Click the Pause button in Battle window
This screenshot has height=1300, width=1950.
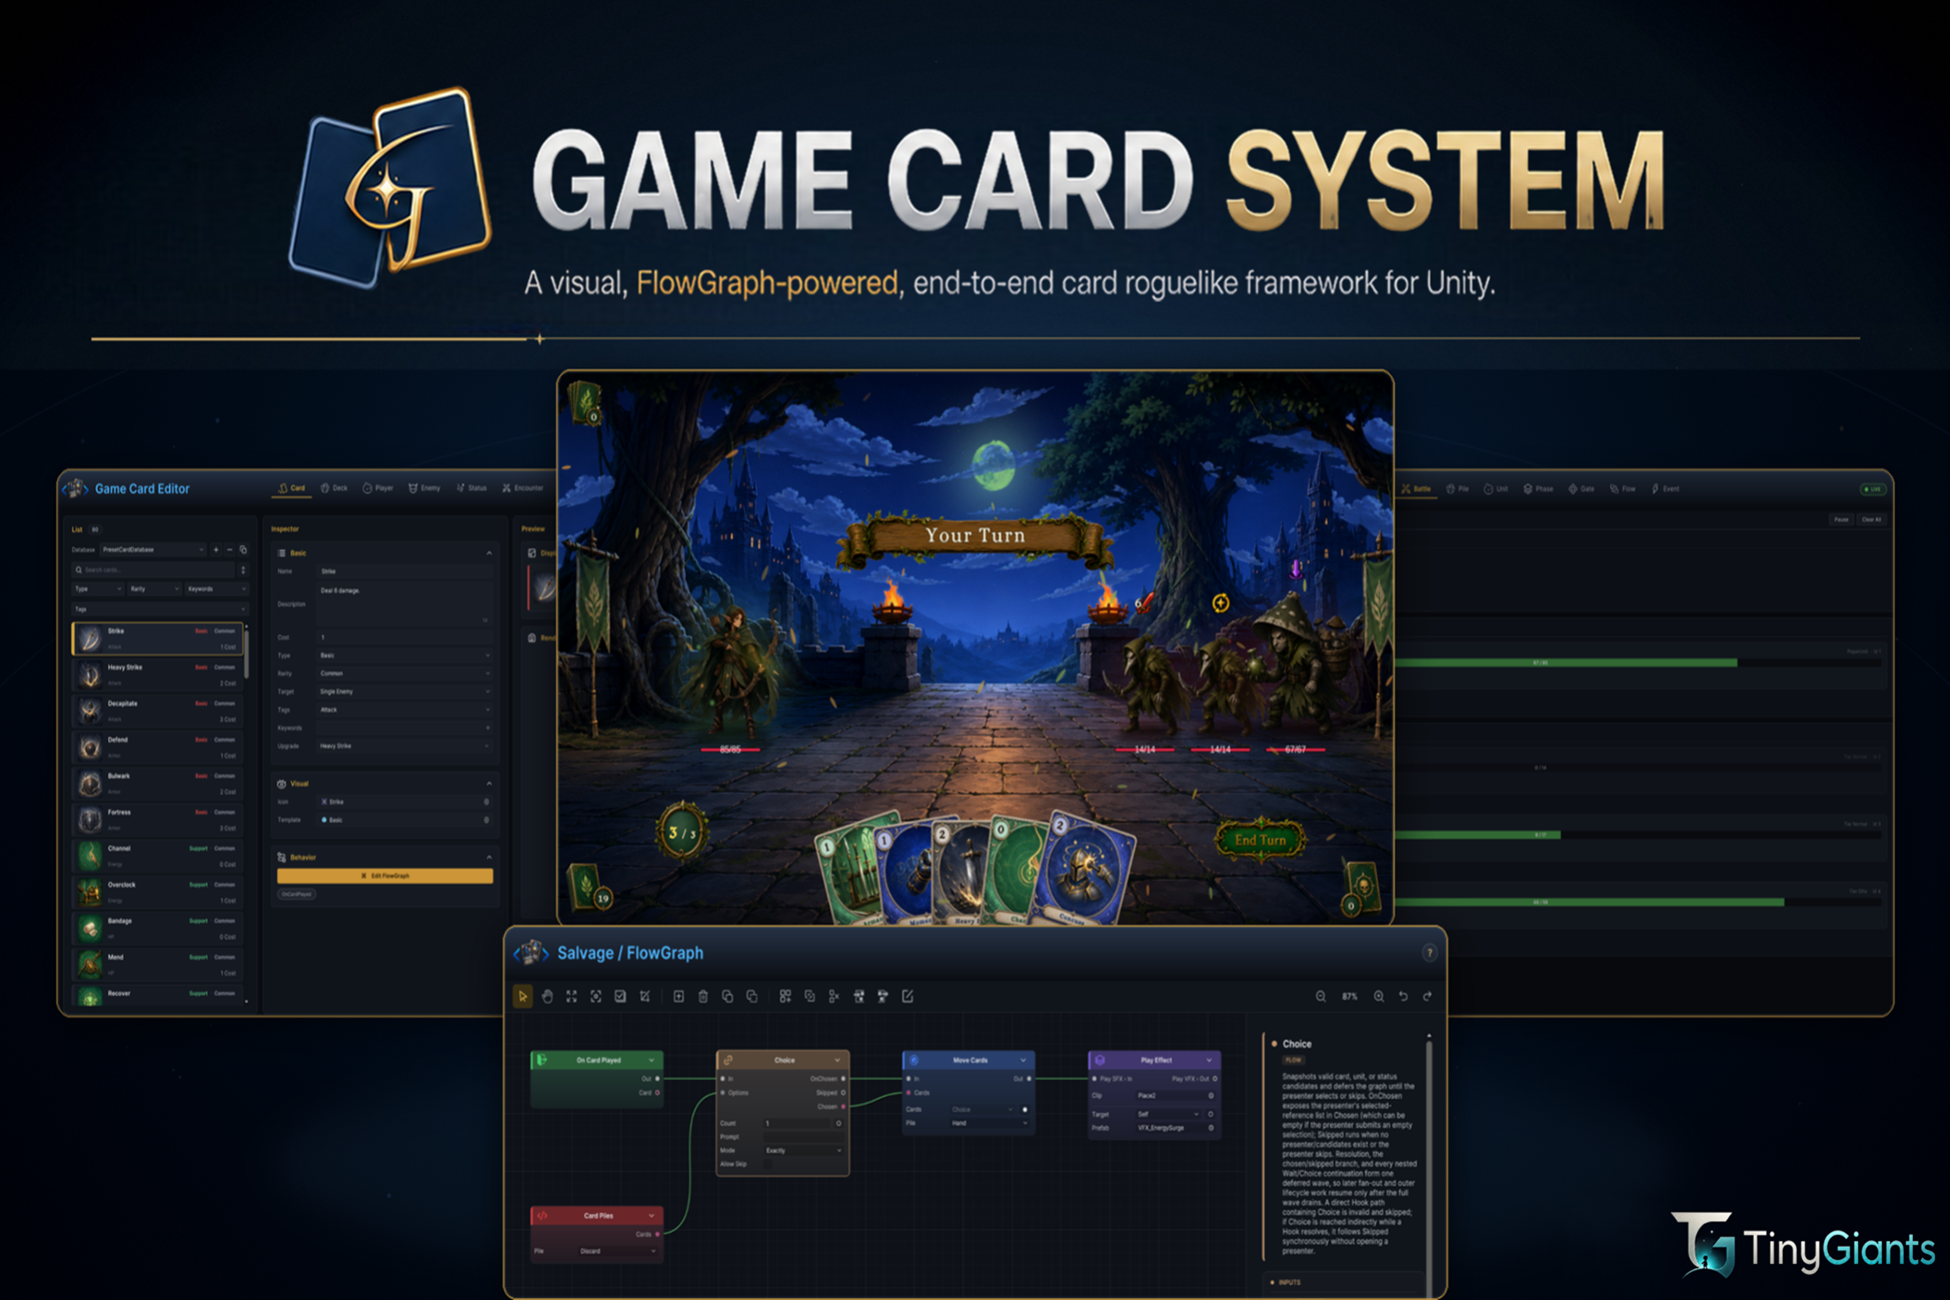pos(1841,520)
